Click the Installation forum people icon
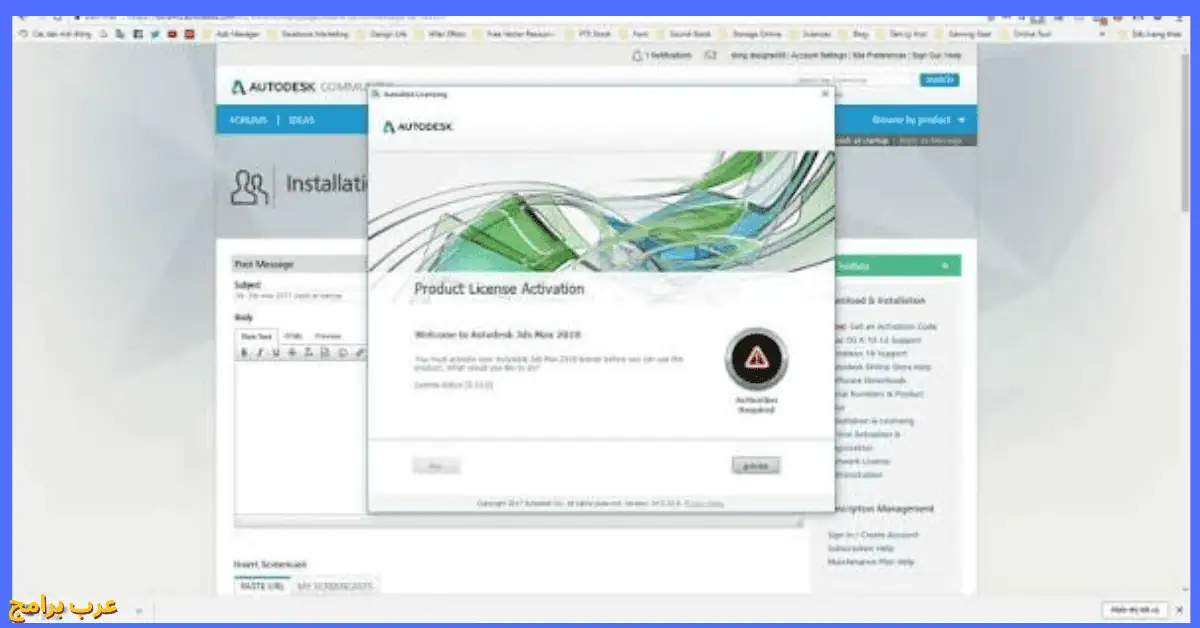The width and height of the screenshot is (1200, 628). [250, 186]
